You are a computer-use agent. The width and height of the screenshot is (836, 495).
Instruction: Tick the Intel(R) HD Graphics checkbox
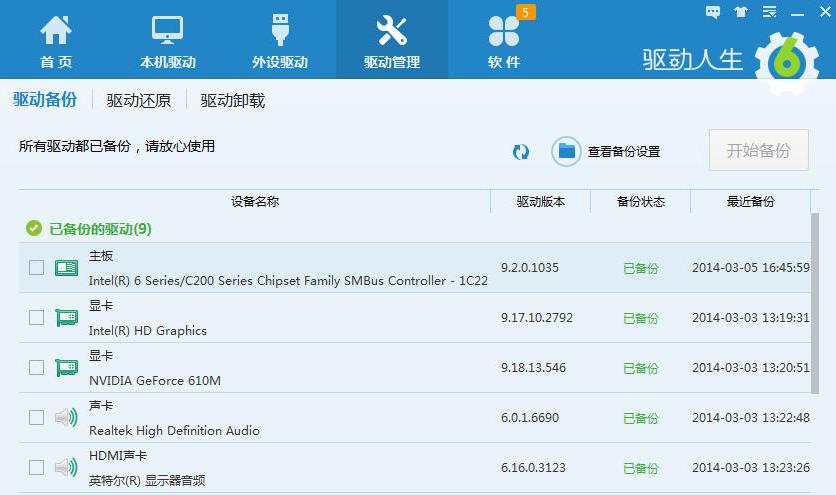tap(36, 318)
